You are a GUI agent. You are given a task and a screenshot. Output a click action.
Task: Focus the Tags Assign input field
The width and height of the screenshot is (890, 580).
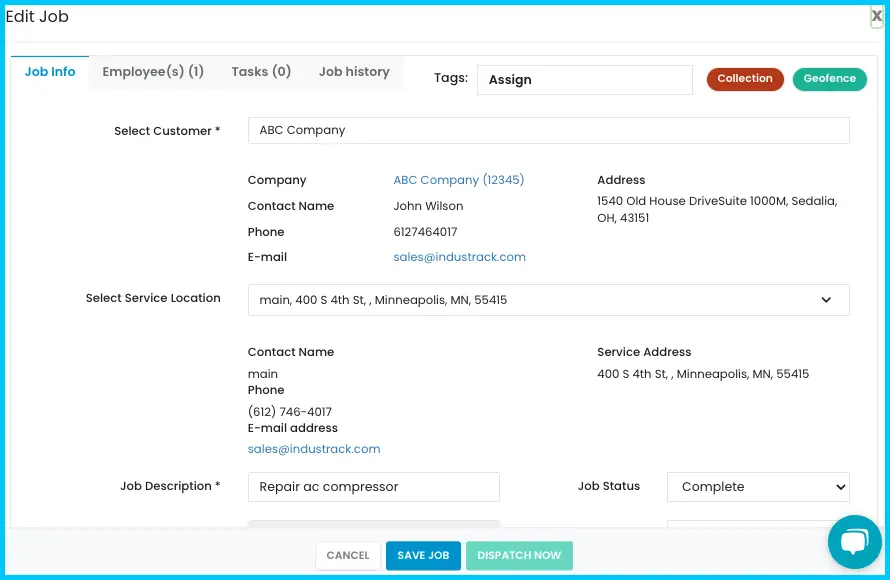(585, 80)
